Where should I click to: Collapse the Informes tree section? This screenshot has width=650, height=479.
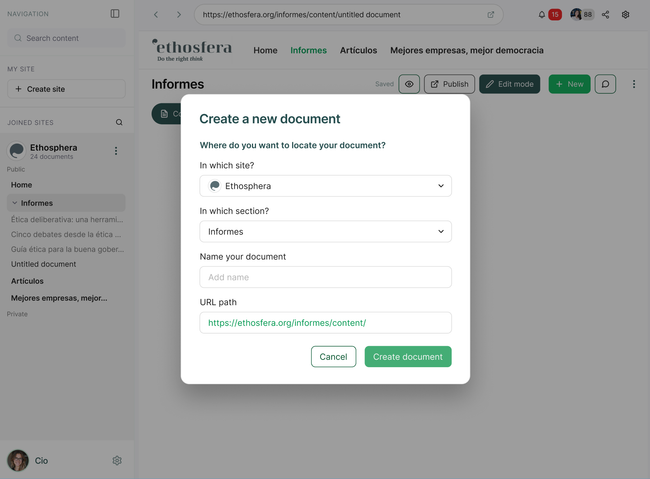click(x=15, y=203)
